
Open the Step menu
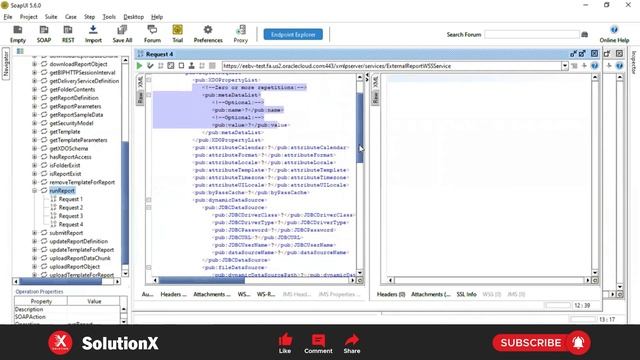(89, 17)
